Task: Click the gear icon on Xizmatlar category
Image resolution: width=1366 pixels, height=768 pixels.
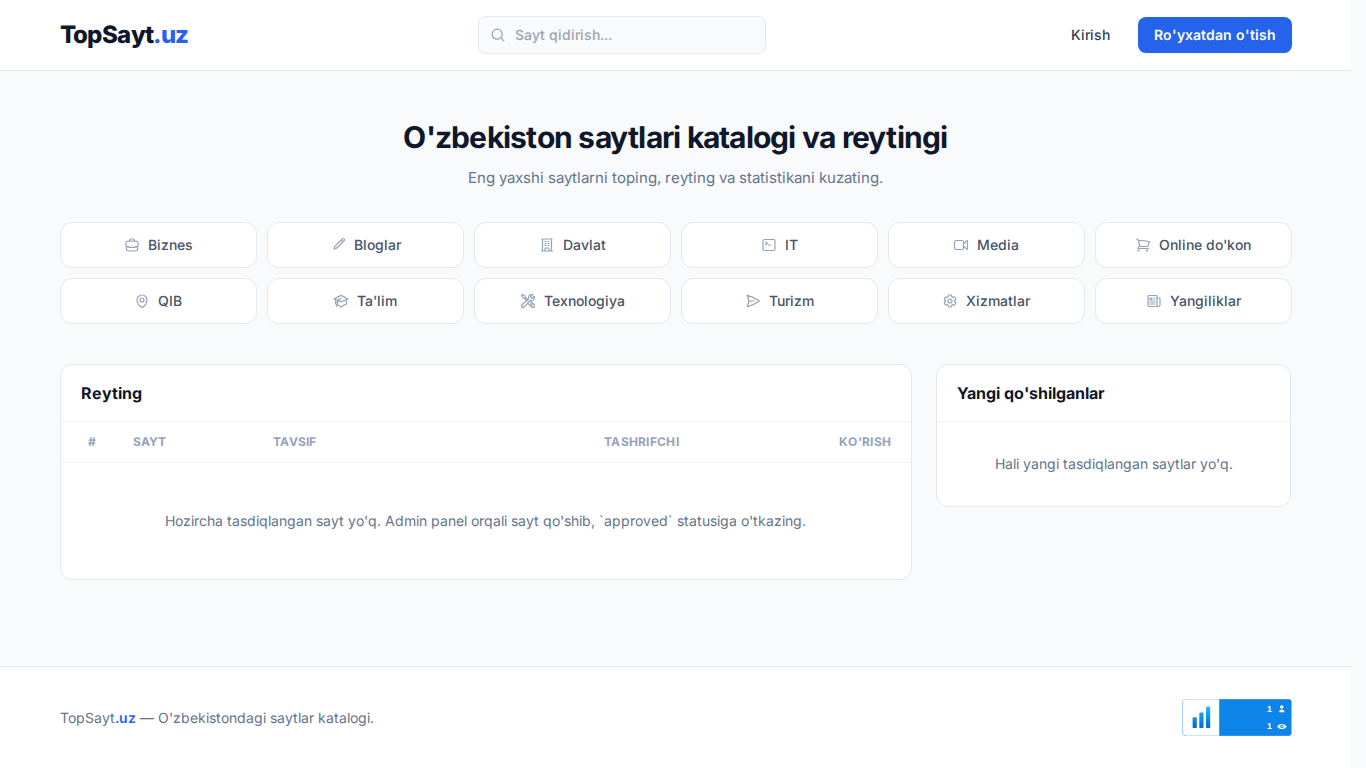Action: [950, 301]
